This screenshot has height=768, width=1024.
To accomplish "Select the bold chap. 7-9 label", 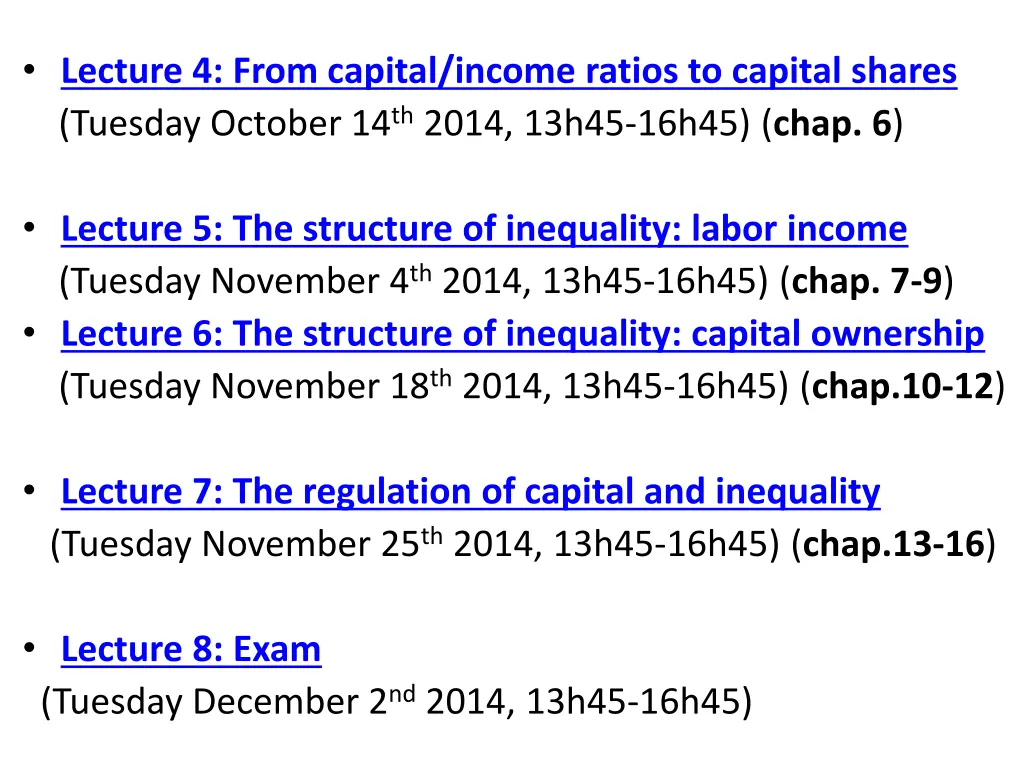I will (866, 283).
